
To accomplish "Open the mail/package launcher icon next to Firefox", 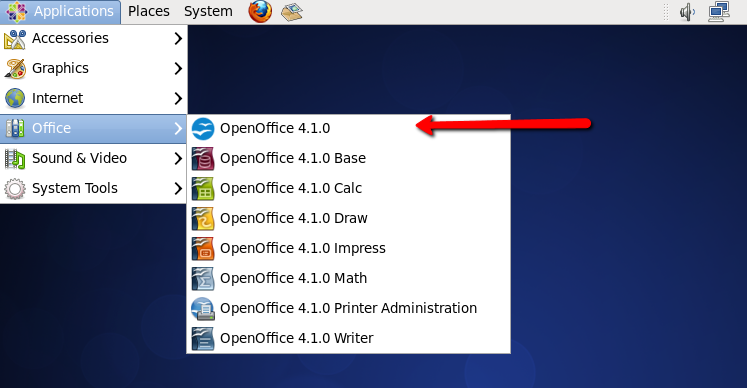I will pyautogui.click(x=292, y=12).
